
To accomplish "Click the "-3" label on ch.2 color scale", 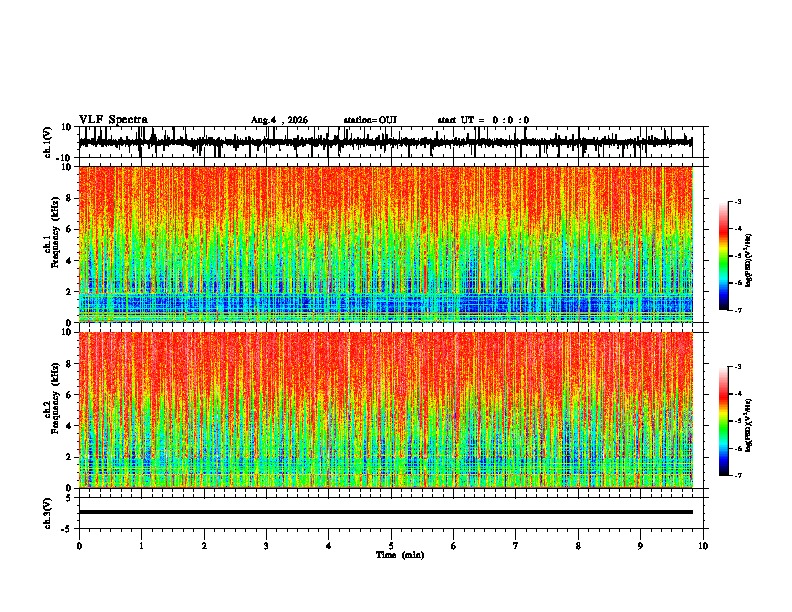I will 738,367.
